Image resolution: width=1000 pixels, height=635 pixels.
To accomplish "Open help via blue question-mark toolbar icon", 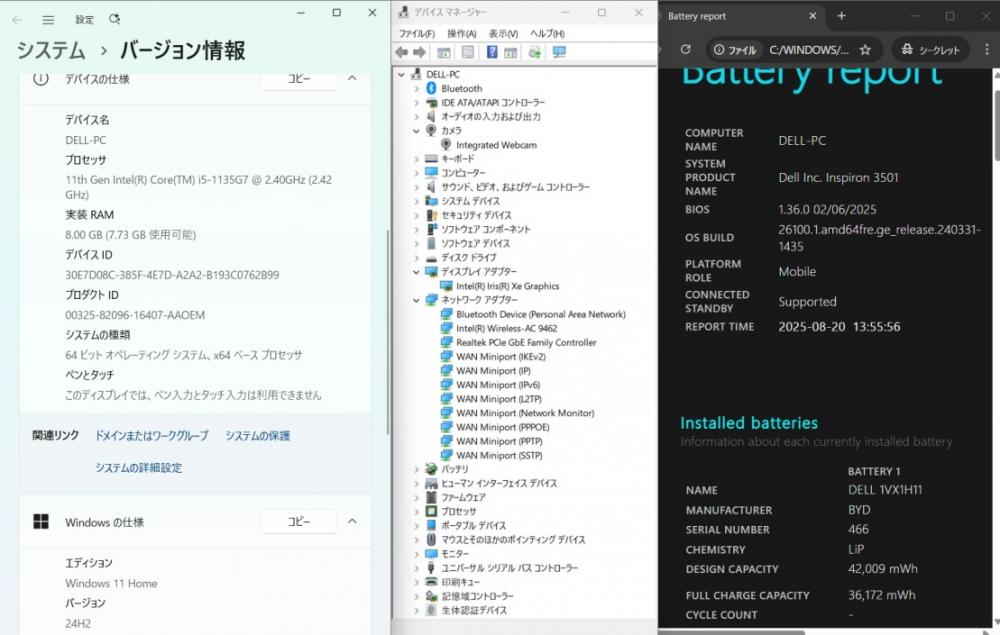I will (x=492, y=52).
